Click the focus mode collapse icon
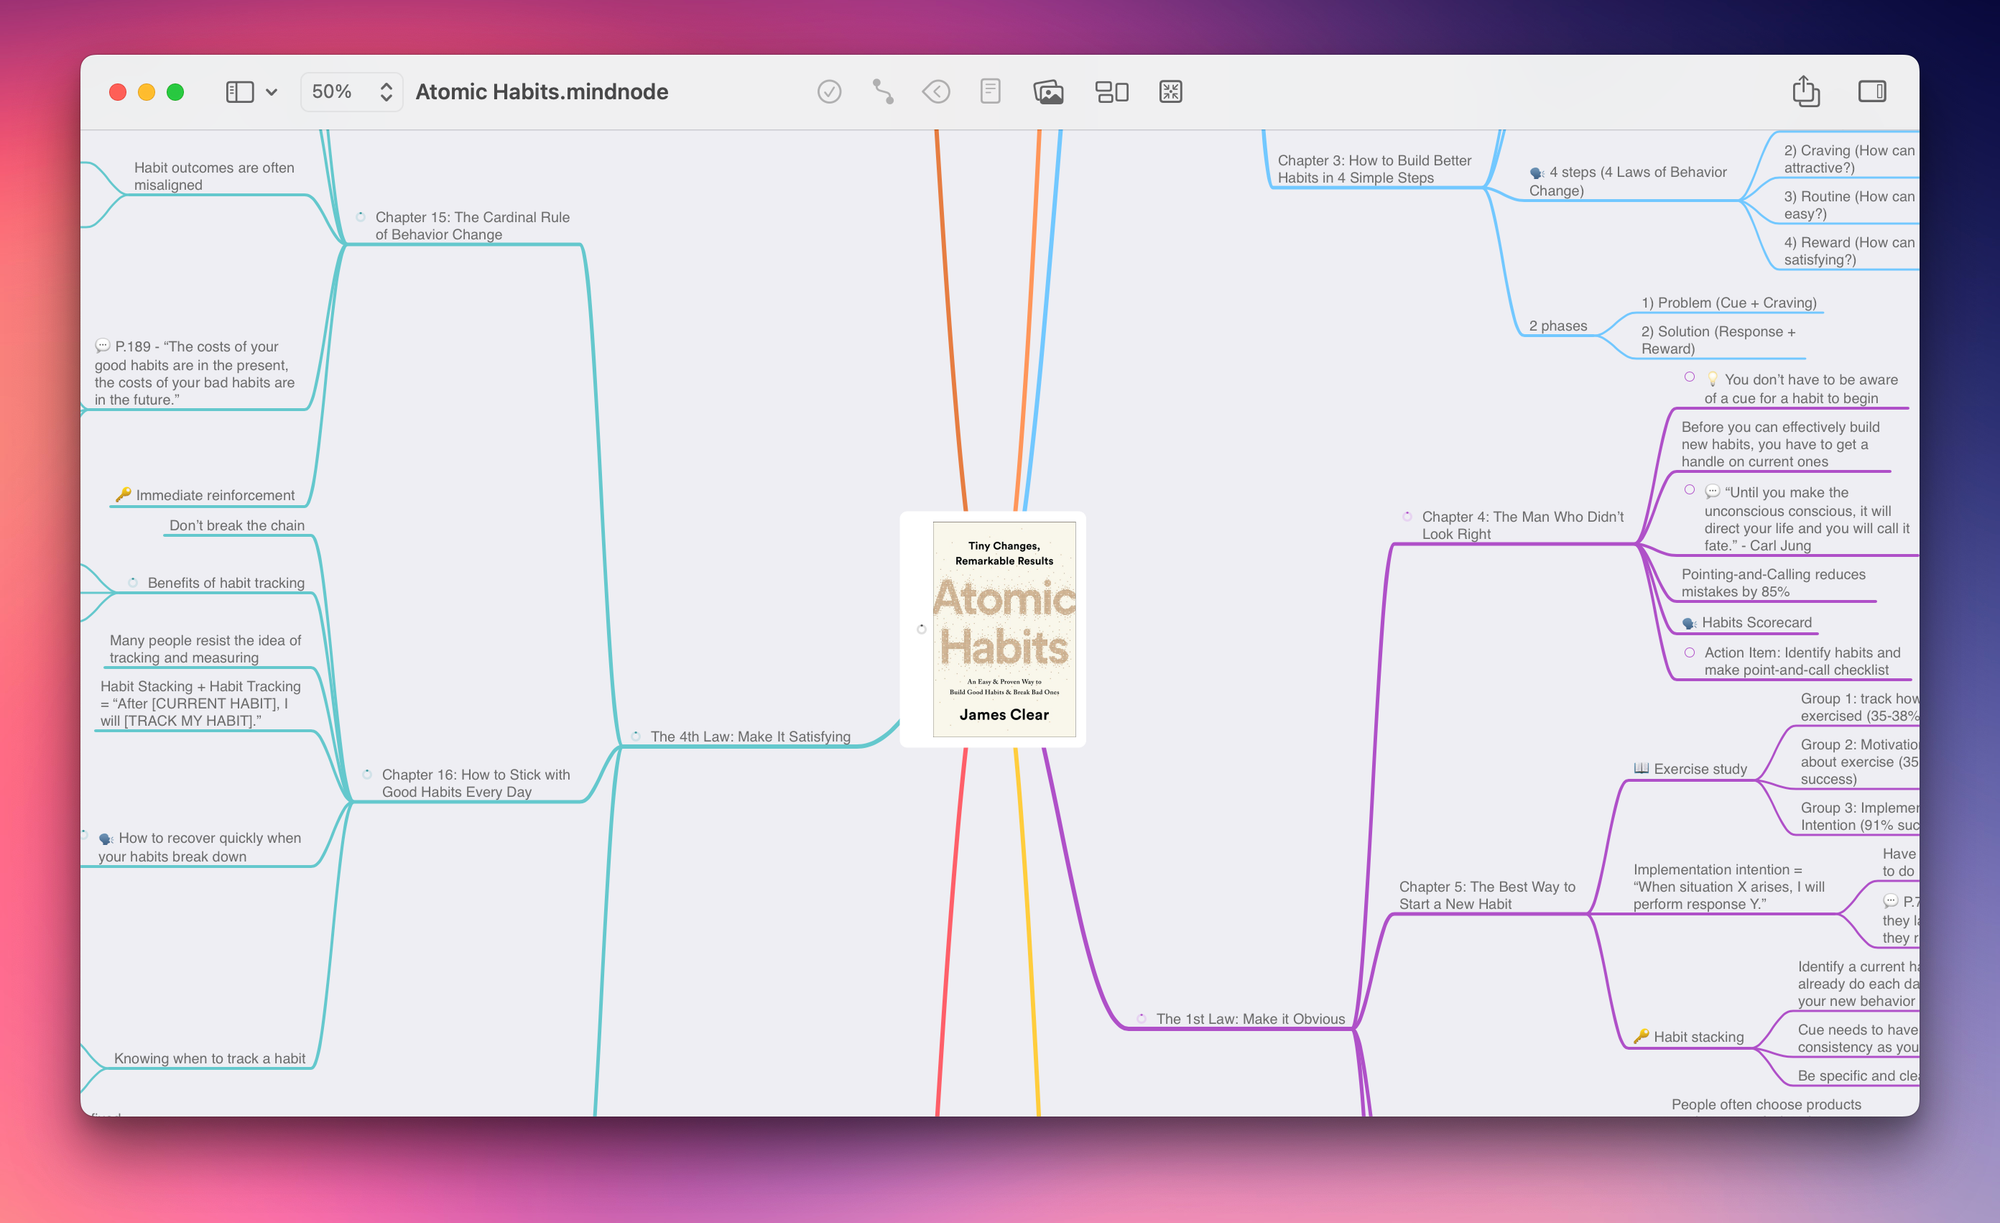Image resolution: width=2000 pixels, height=1223 pixels. (x=1170, y=92)
